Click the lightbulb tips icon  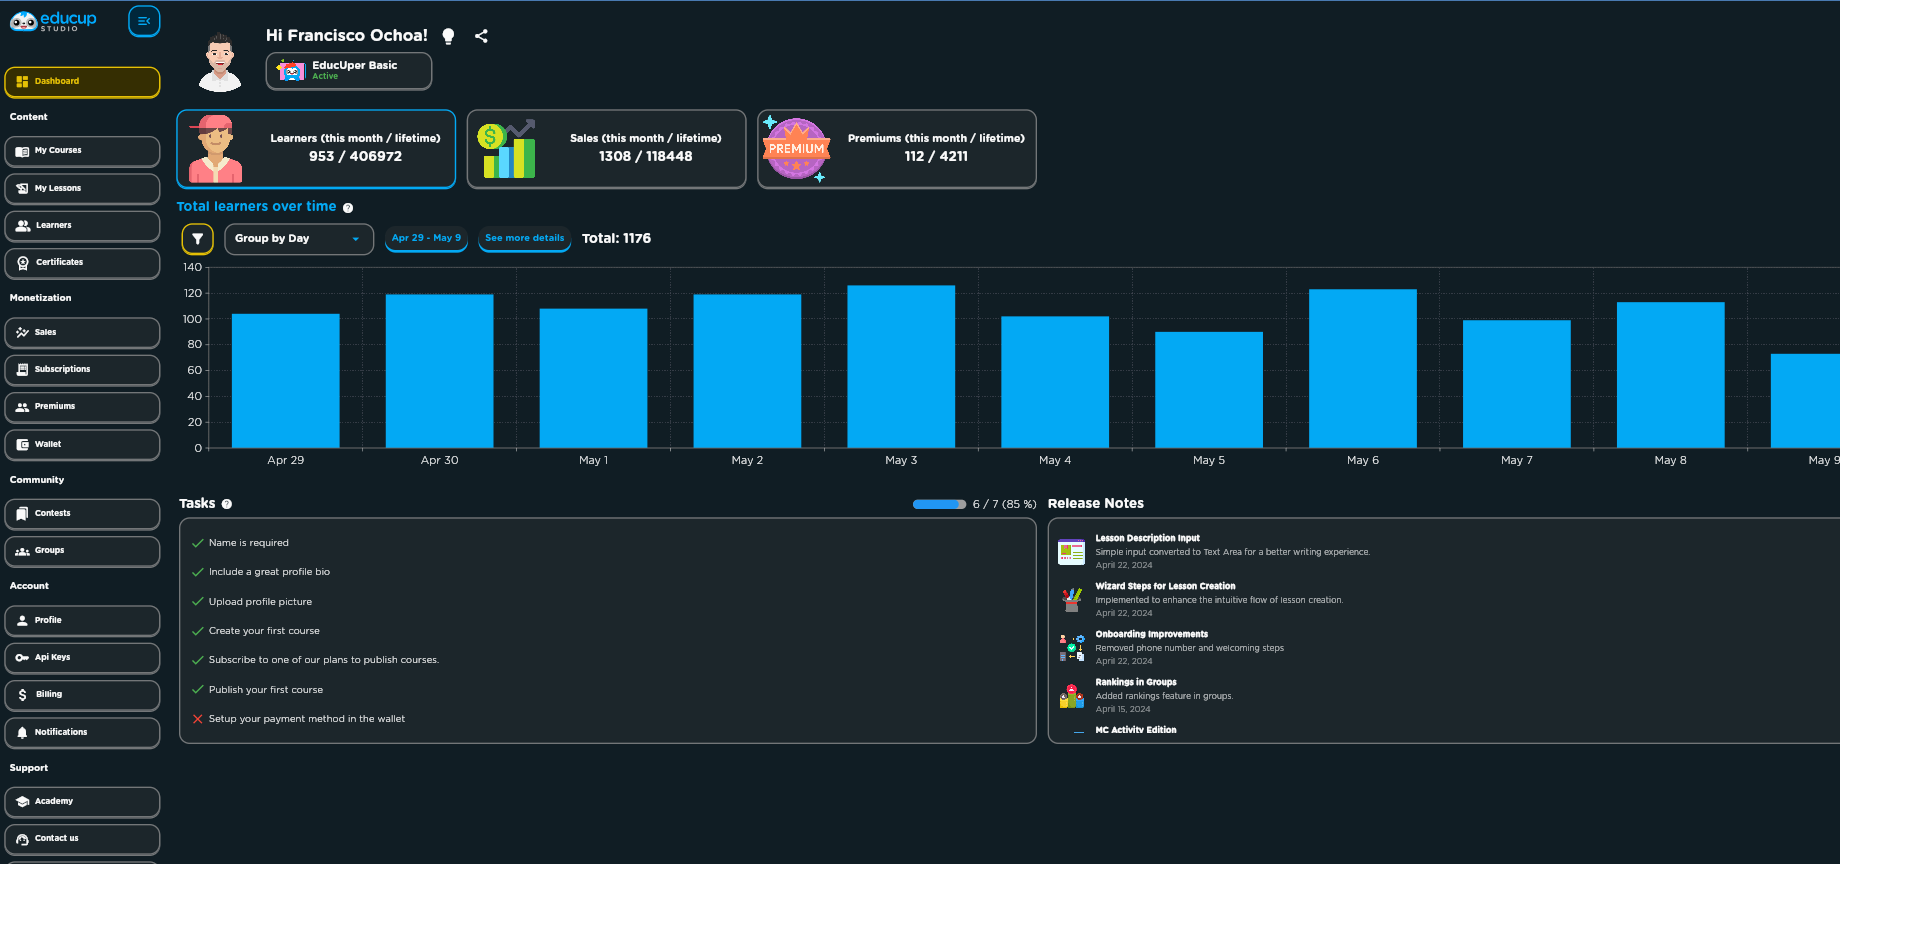click(448, 36)
